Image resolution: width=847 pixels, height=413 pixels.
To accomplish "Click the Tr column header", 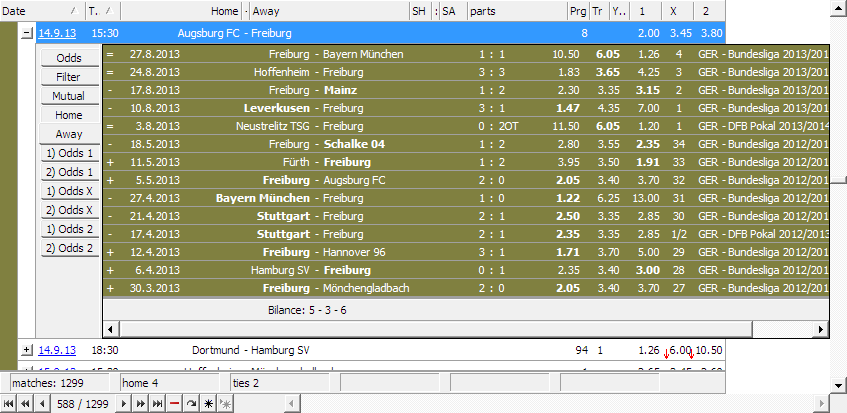I will (x=598, y=11).
